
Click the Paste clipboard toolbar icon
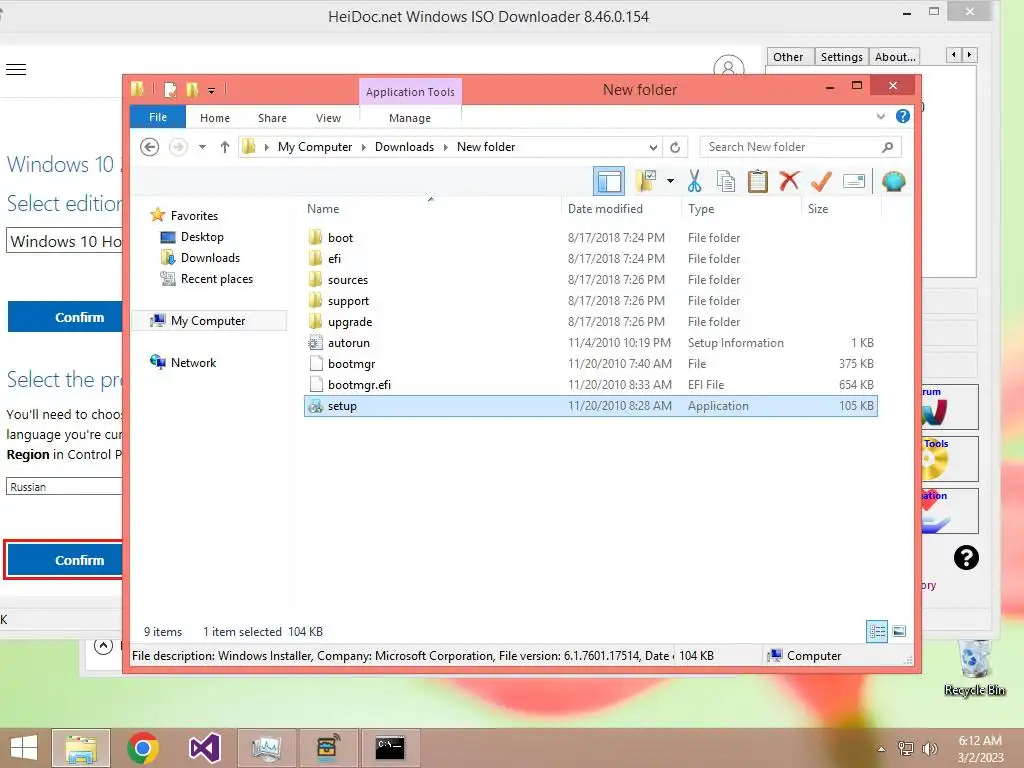(x=758, y=182)
